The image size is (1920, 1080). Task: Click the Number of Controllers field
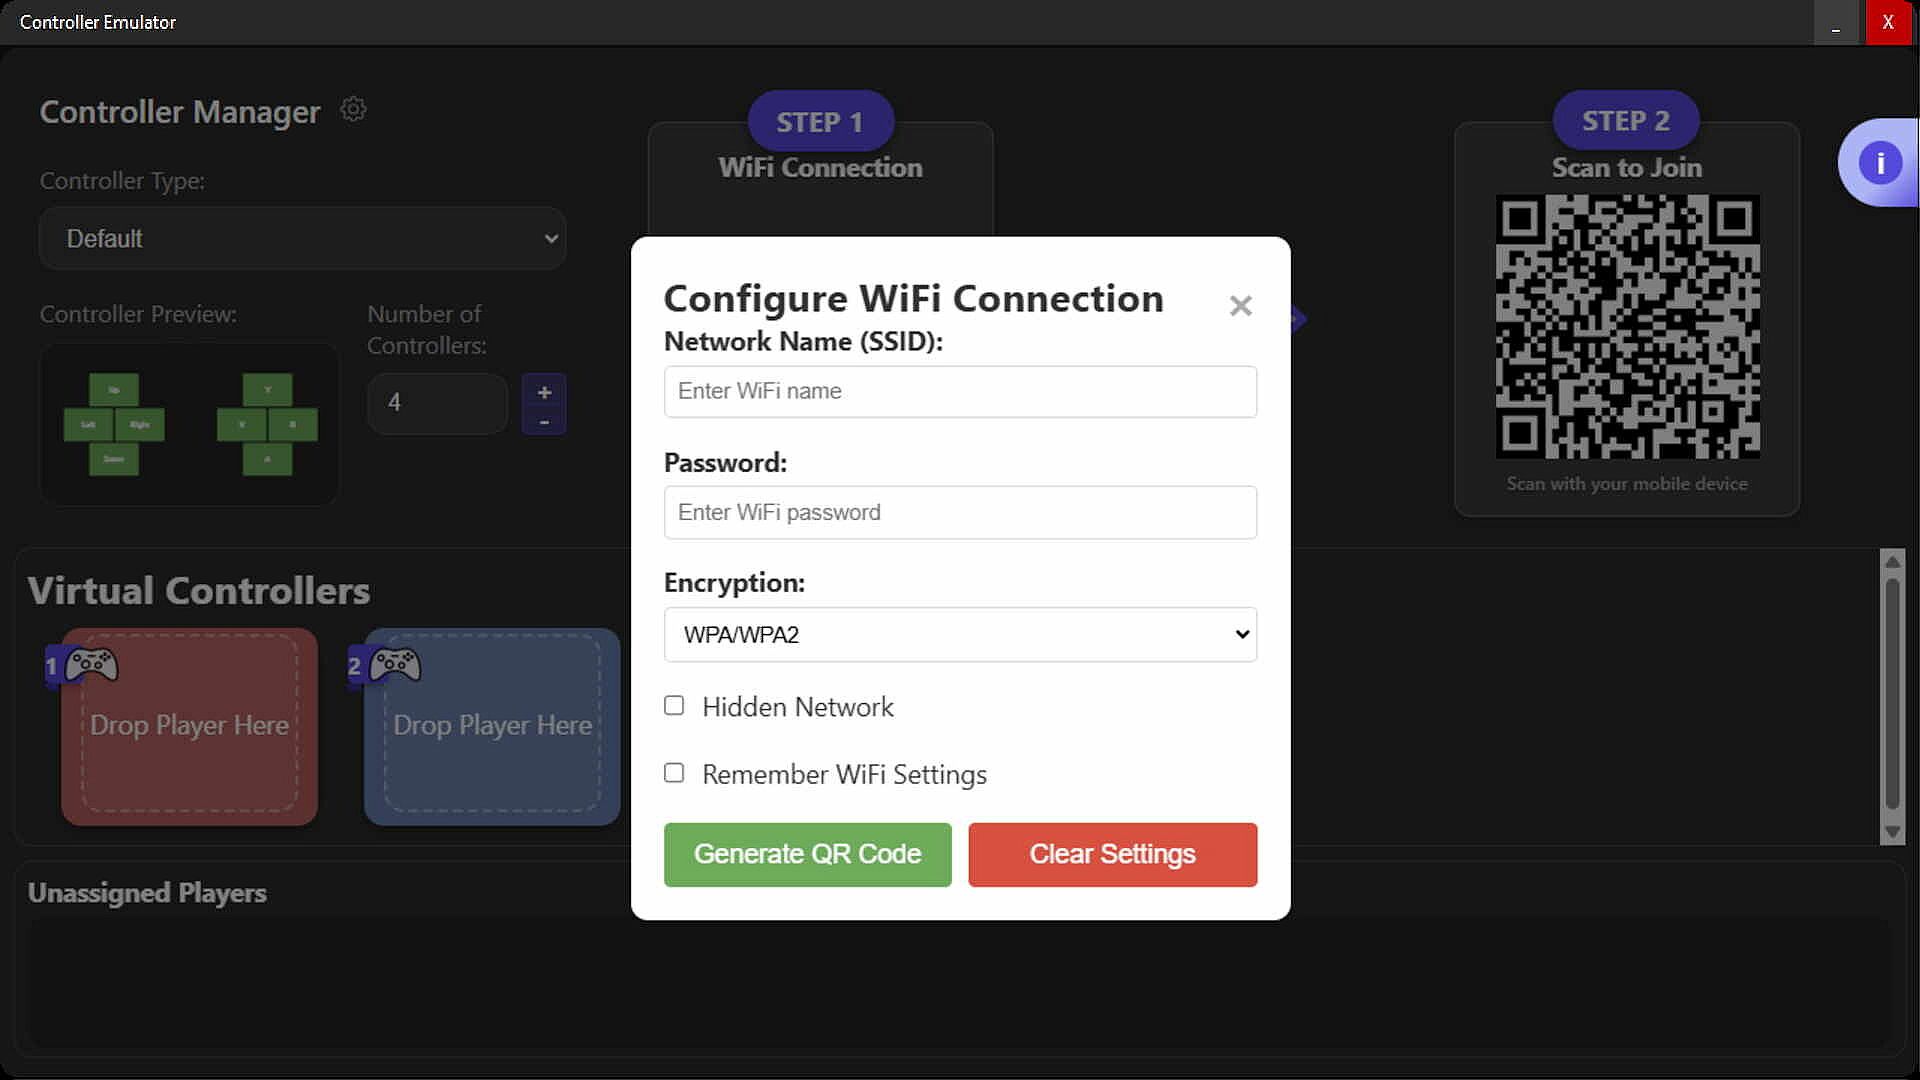(438, 403)
